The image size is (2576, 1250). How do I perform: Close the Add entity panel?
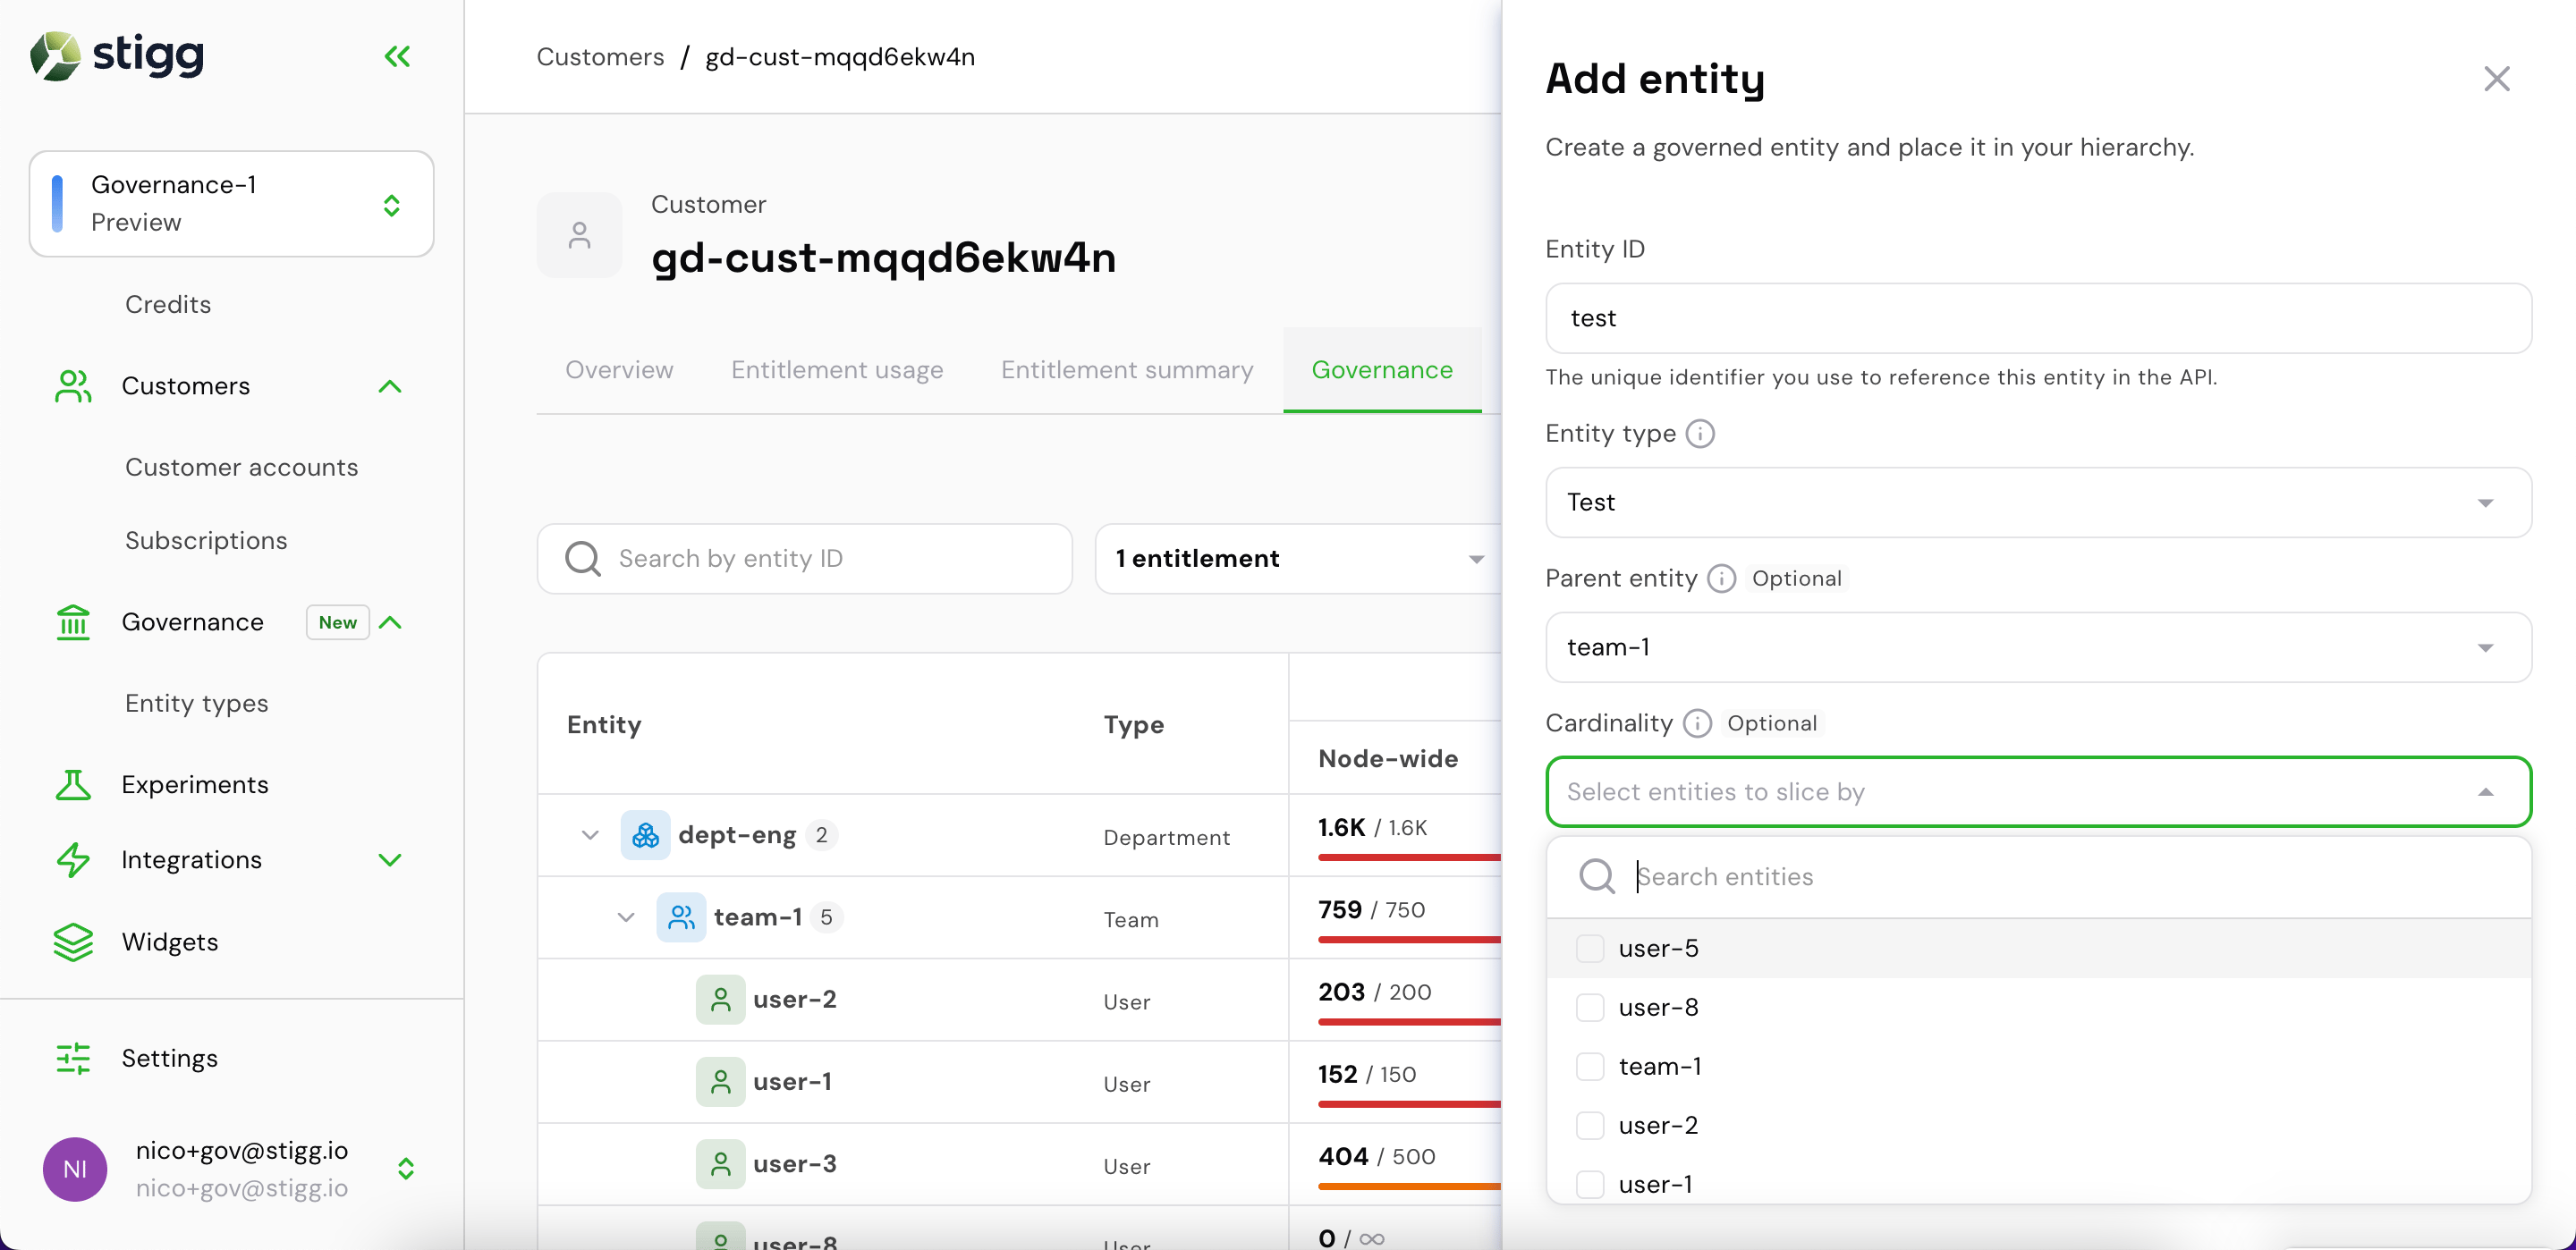[x=2497, y=78]
